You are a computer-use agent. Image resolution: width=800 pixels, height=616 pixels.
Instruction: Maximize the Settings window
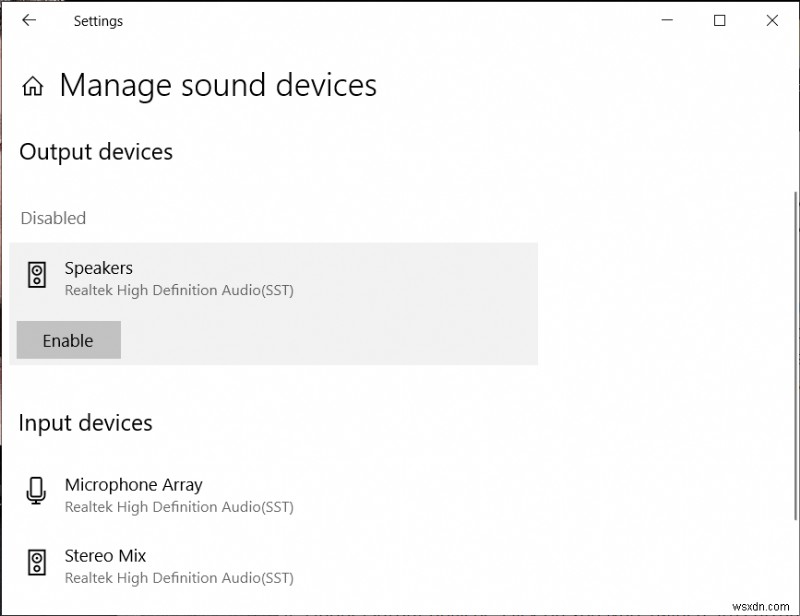[719, 21]
